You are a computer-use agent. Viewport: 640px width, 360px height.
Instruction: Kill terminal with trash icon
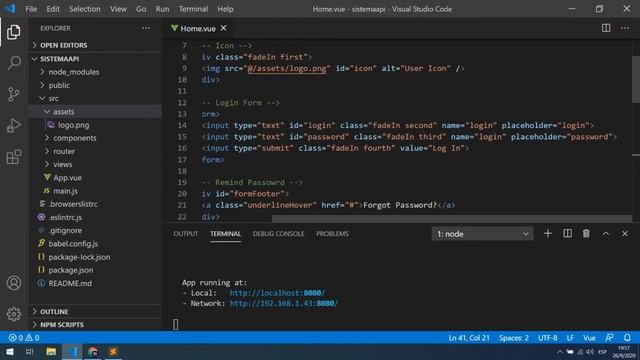(586, 233)
